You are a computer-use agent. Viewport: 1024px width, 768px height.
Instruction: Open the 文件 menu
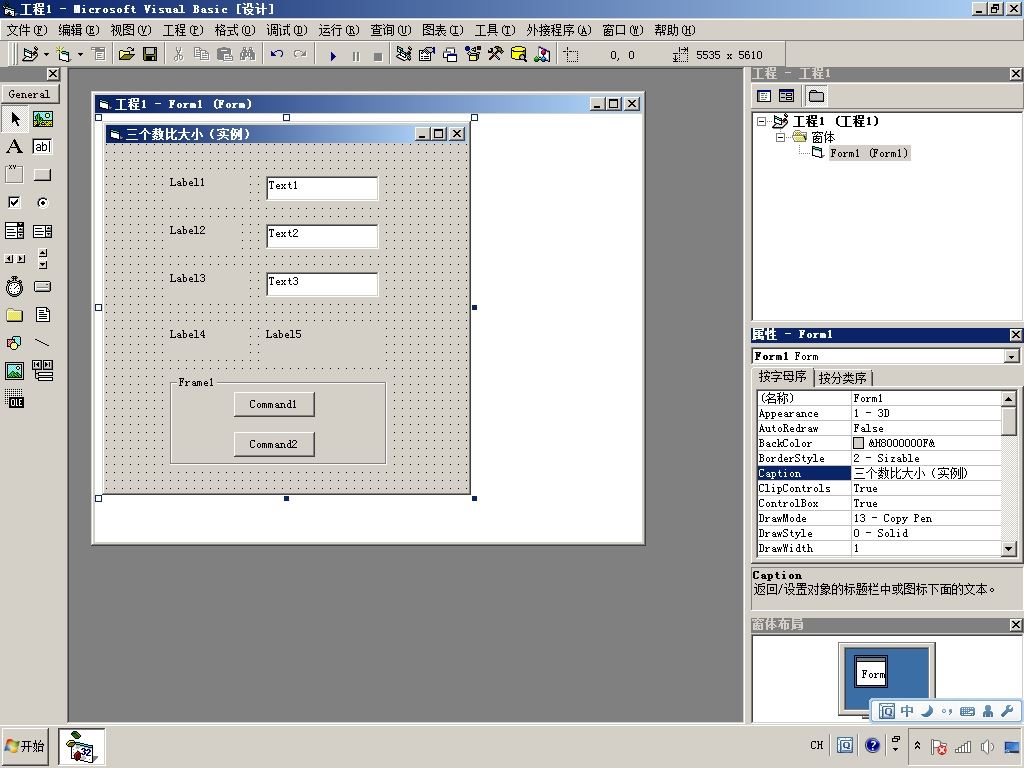coord(27,30)
